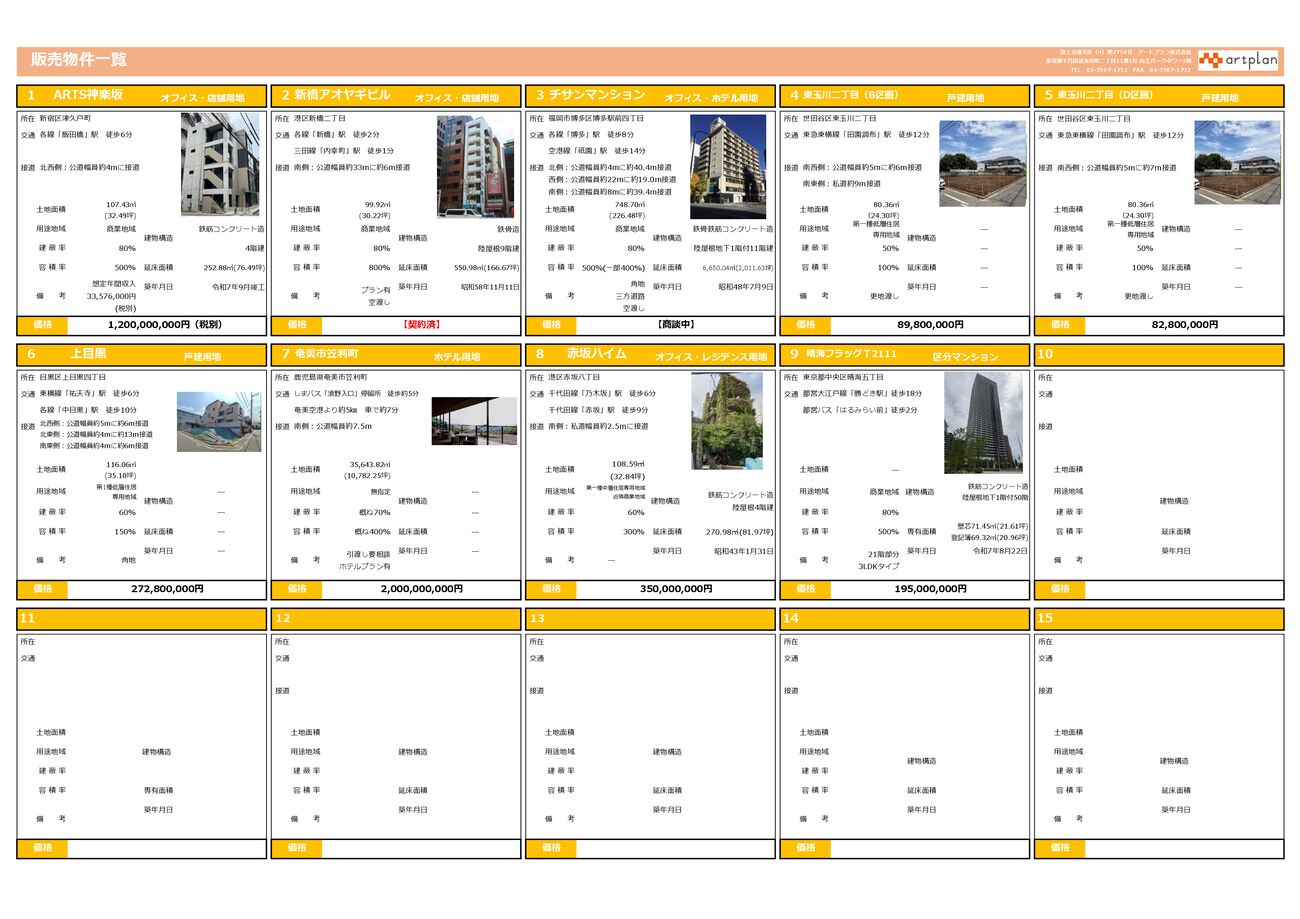The image size is (1300, 919).
Task: Select the empty price field of listing 13
Action: [x=675, y=848]
